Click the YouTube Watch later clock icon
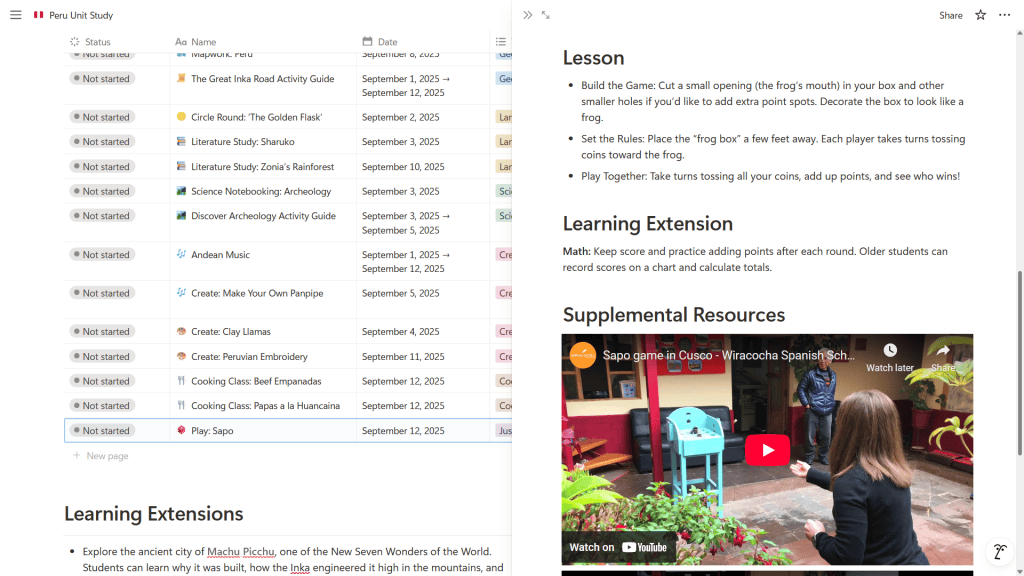Image resolution: width=1024 pixels, height=576 pixels. (890, 352)
